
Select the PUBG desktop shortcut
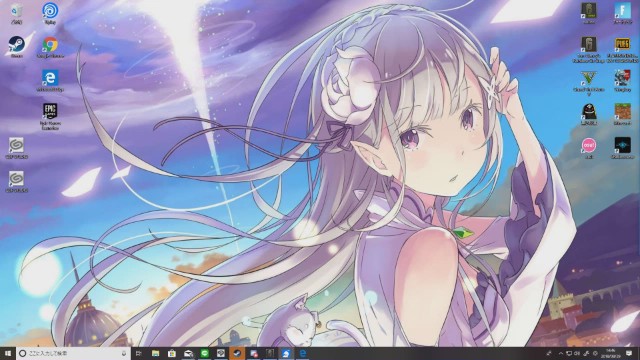(x=622, y=50)
